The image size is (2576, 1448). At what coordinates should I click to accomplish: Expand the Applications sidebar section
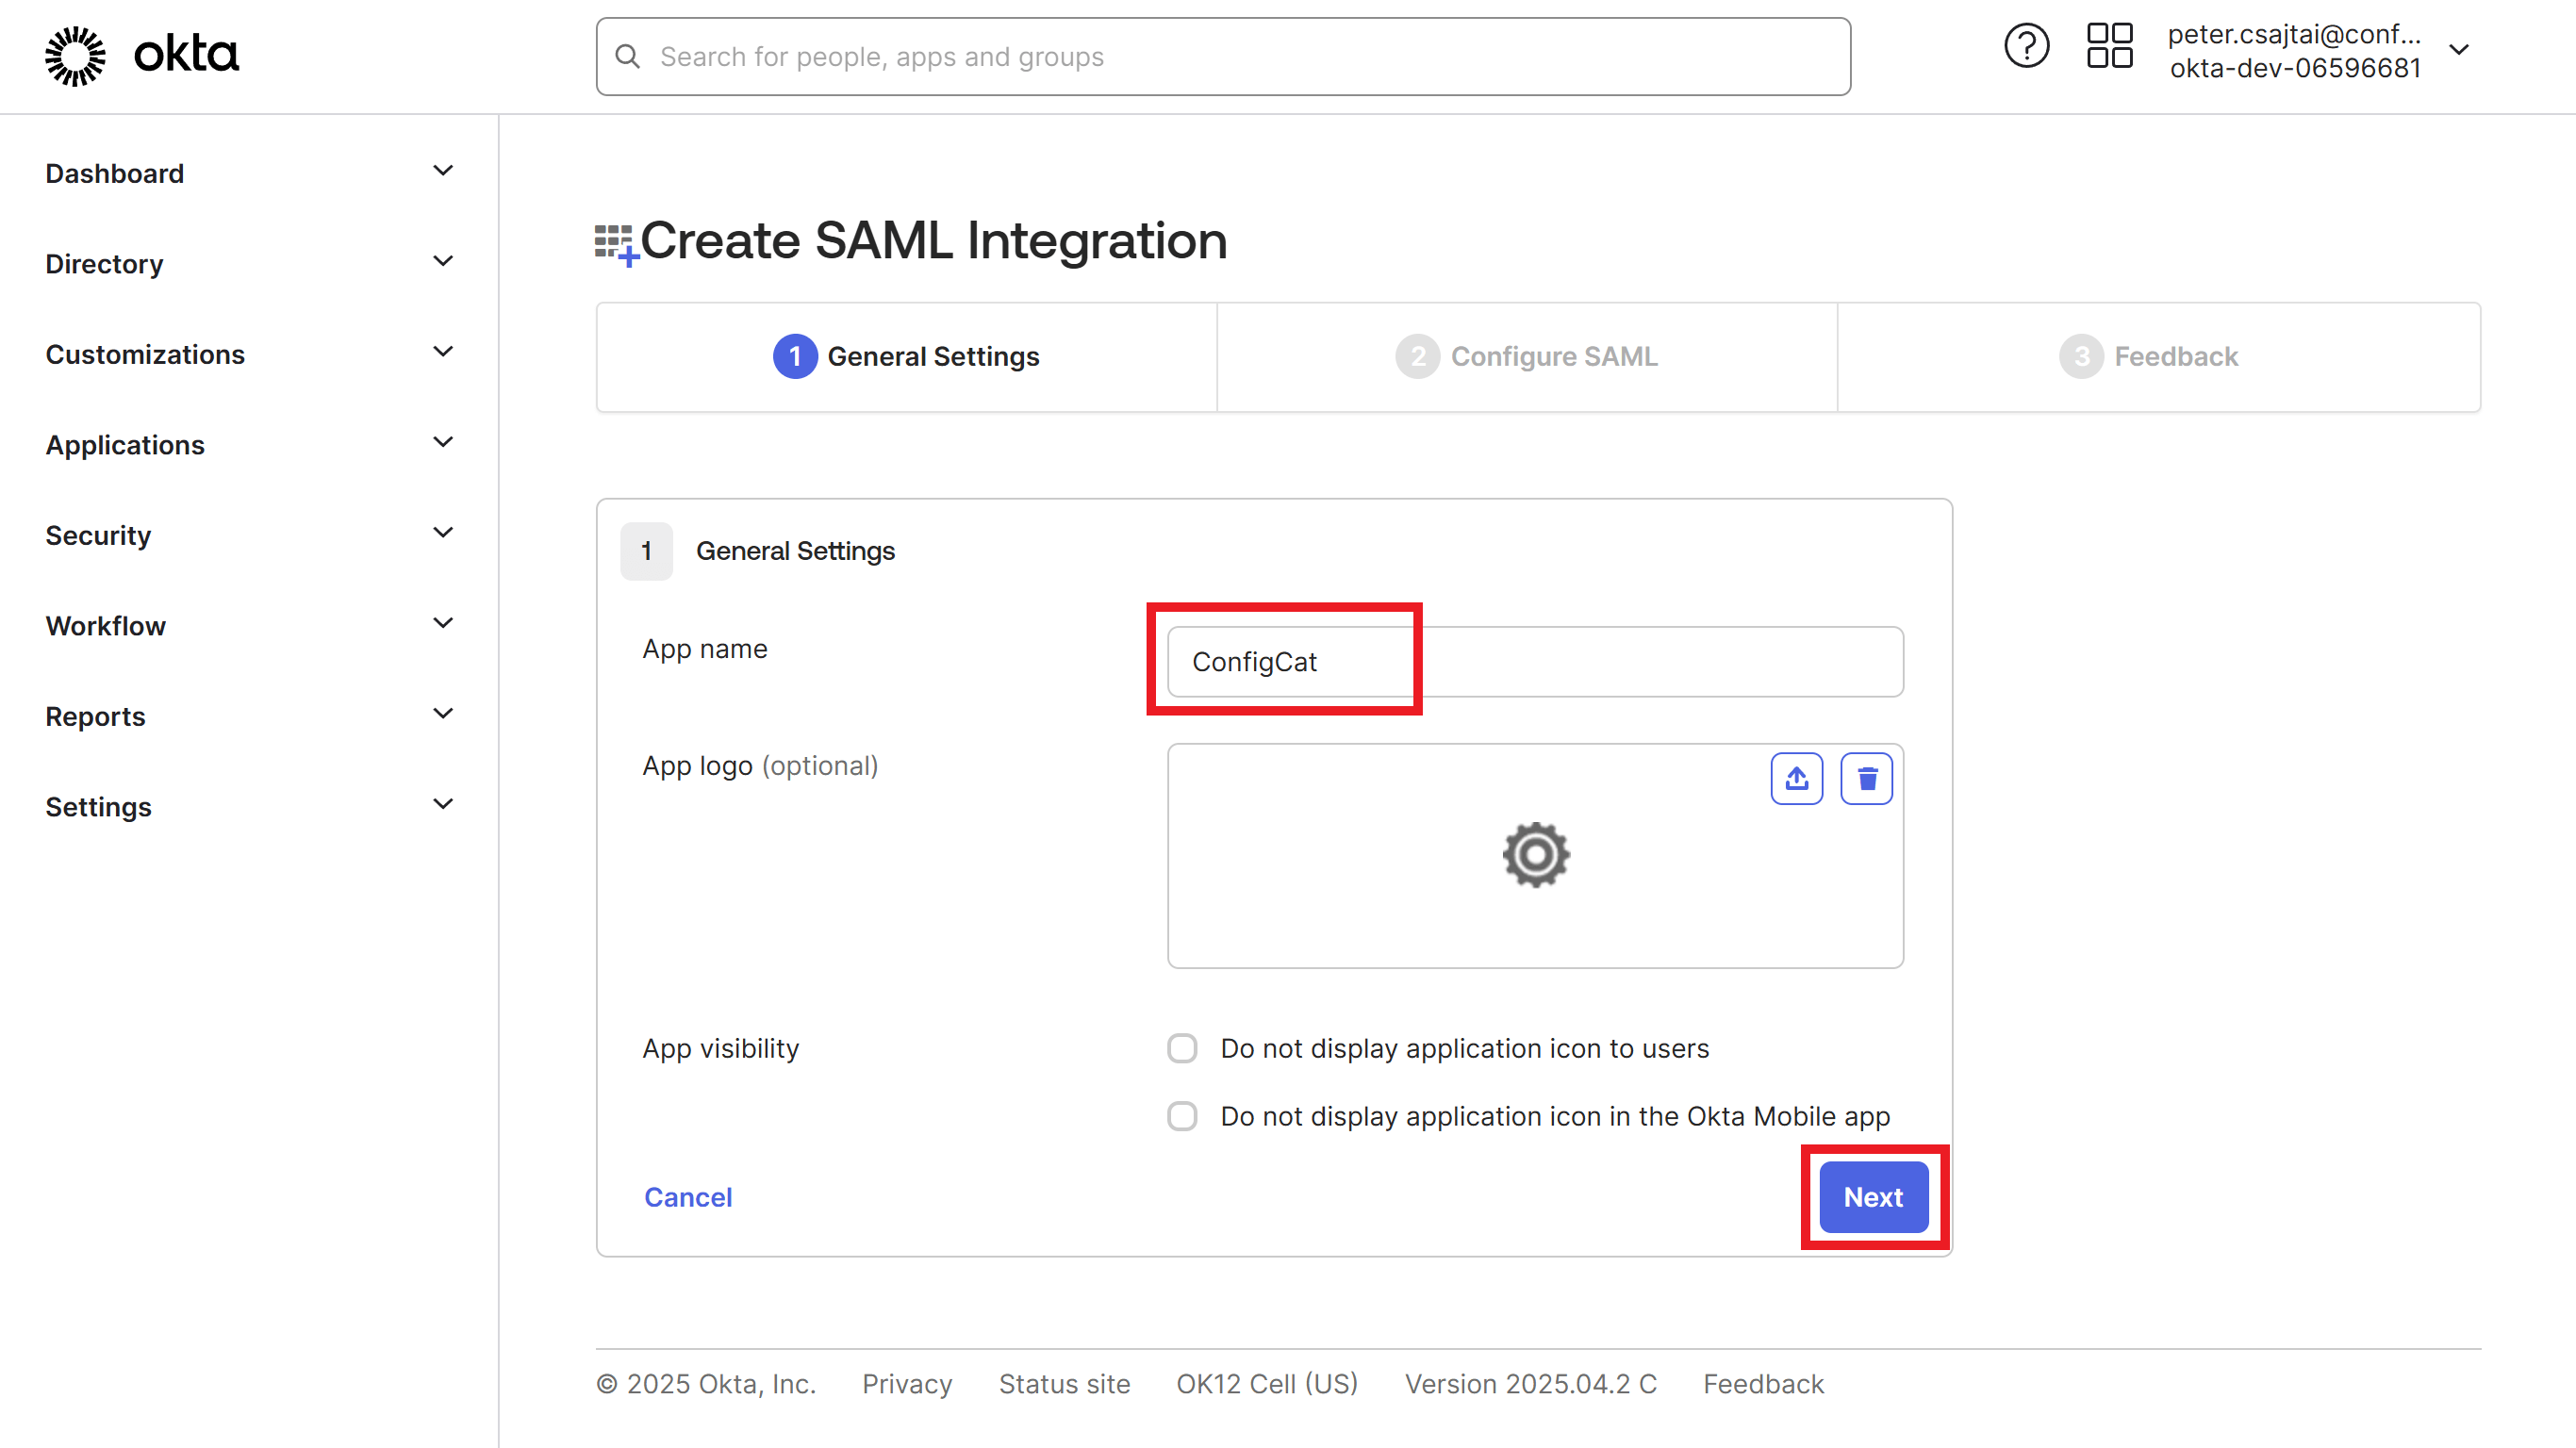tap(443, 443)
